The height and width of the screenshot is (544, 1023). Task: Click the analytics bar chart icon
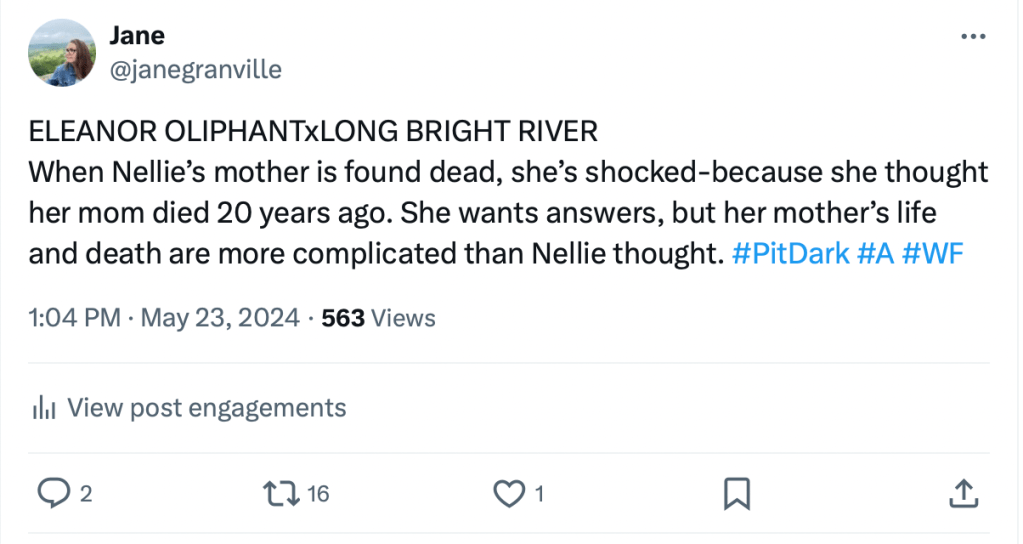tap(44, 408)
